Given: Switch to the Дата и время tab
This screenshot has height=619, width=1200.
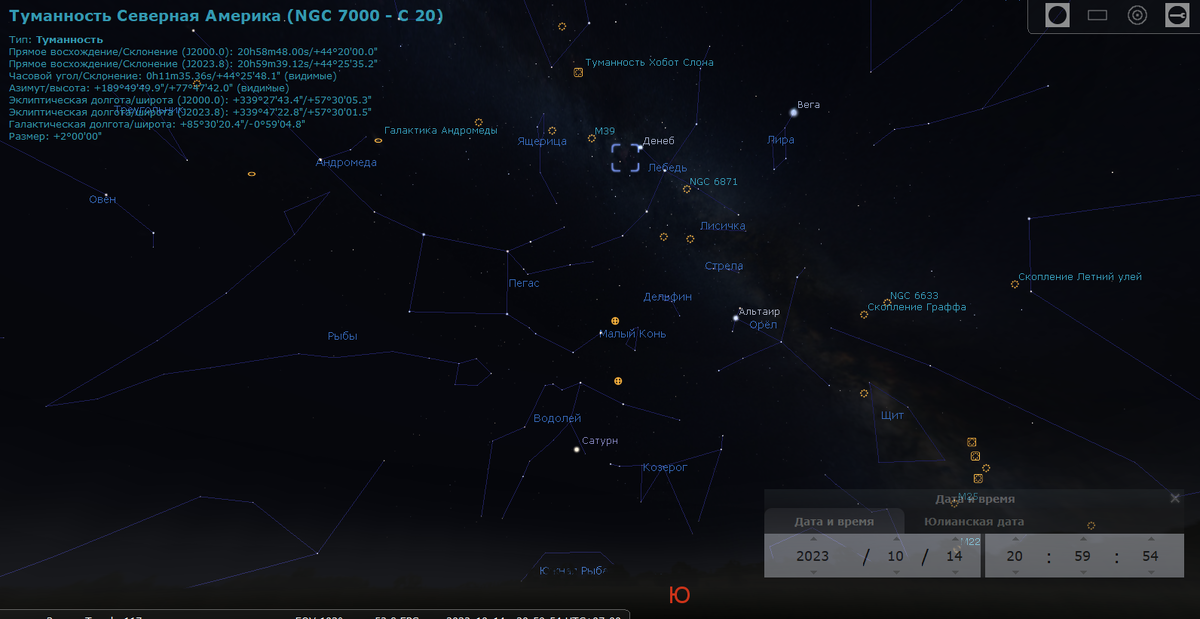Looking at the screenshot, I should tap(834, 521).
